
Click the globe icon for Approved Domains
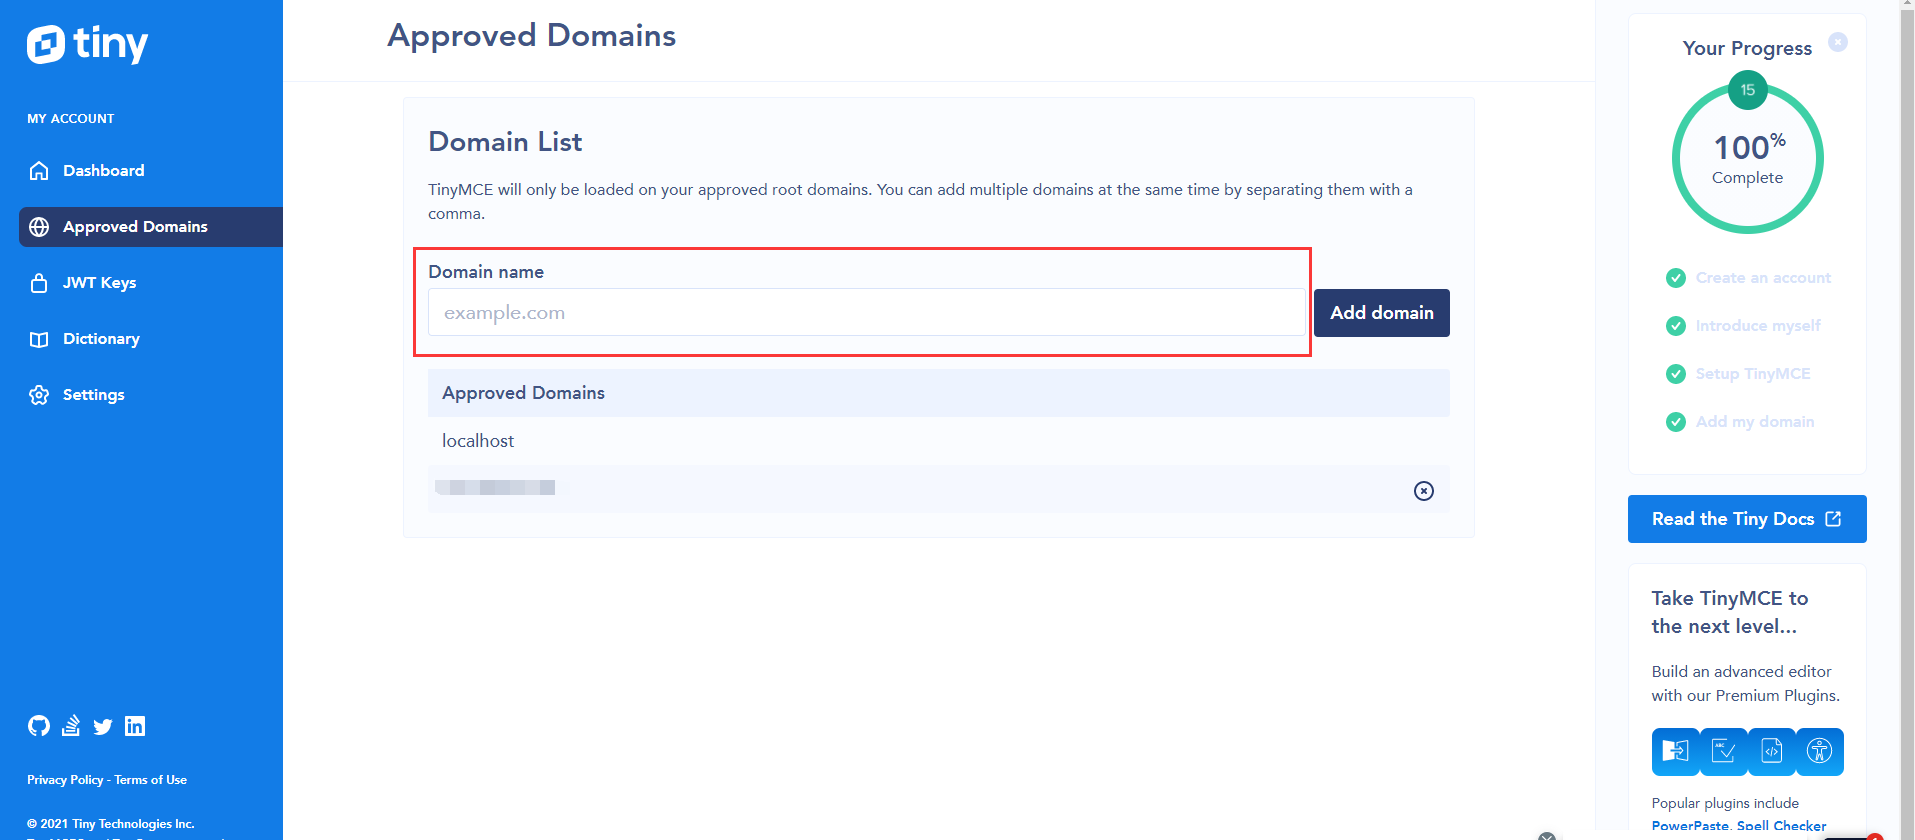click(x=39, y=227)
